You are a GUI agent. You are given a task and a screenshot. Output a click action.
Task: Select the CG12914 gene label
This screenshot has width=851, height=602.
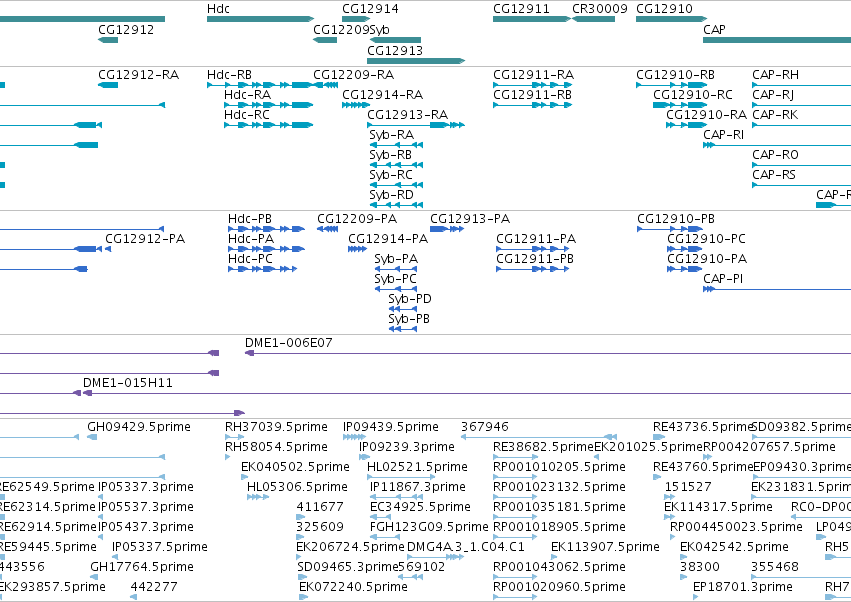370,9
